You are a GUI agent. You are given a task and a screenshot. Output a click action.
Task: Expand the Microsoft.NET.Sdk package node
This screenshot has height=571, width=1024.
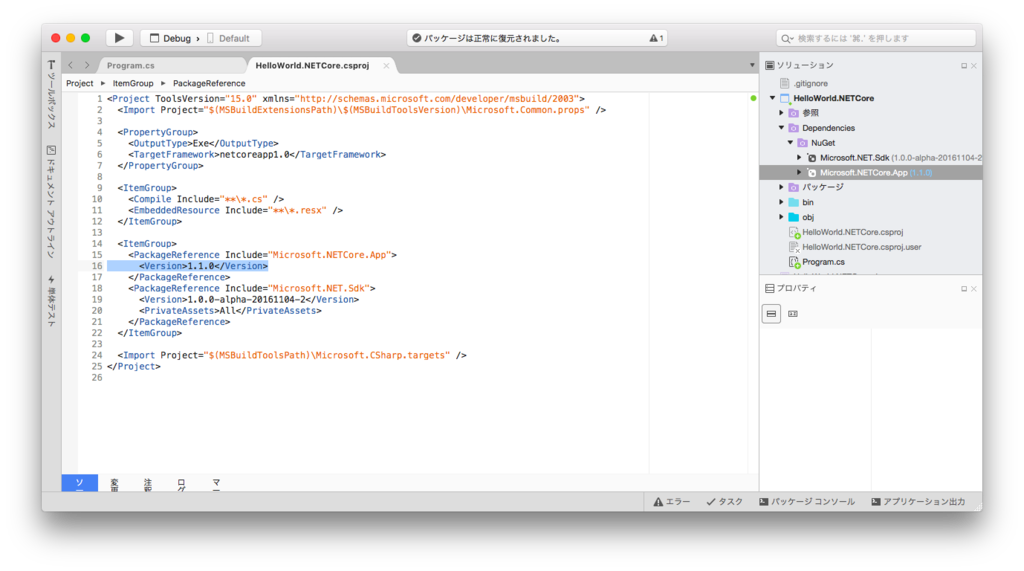tap(799, 157)
